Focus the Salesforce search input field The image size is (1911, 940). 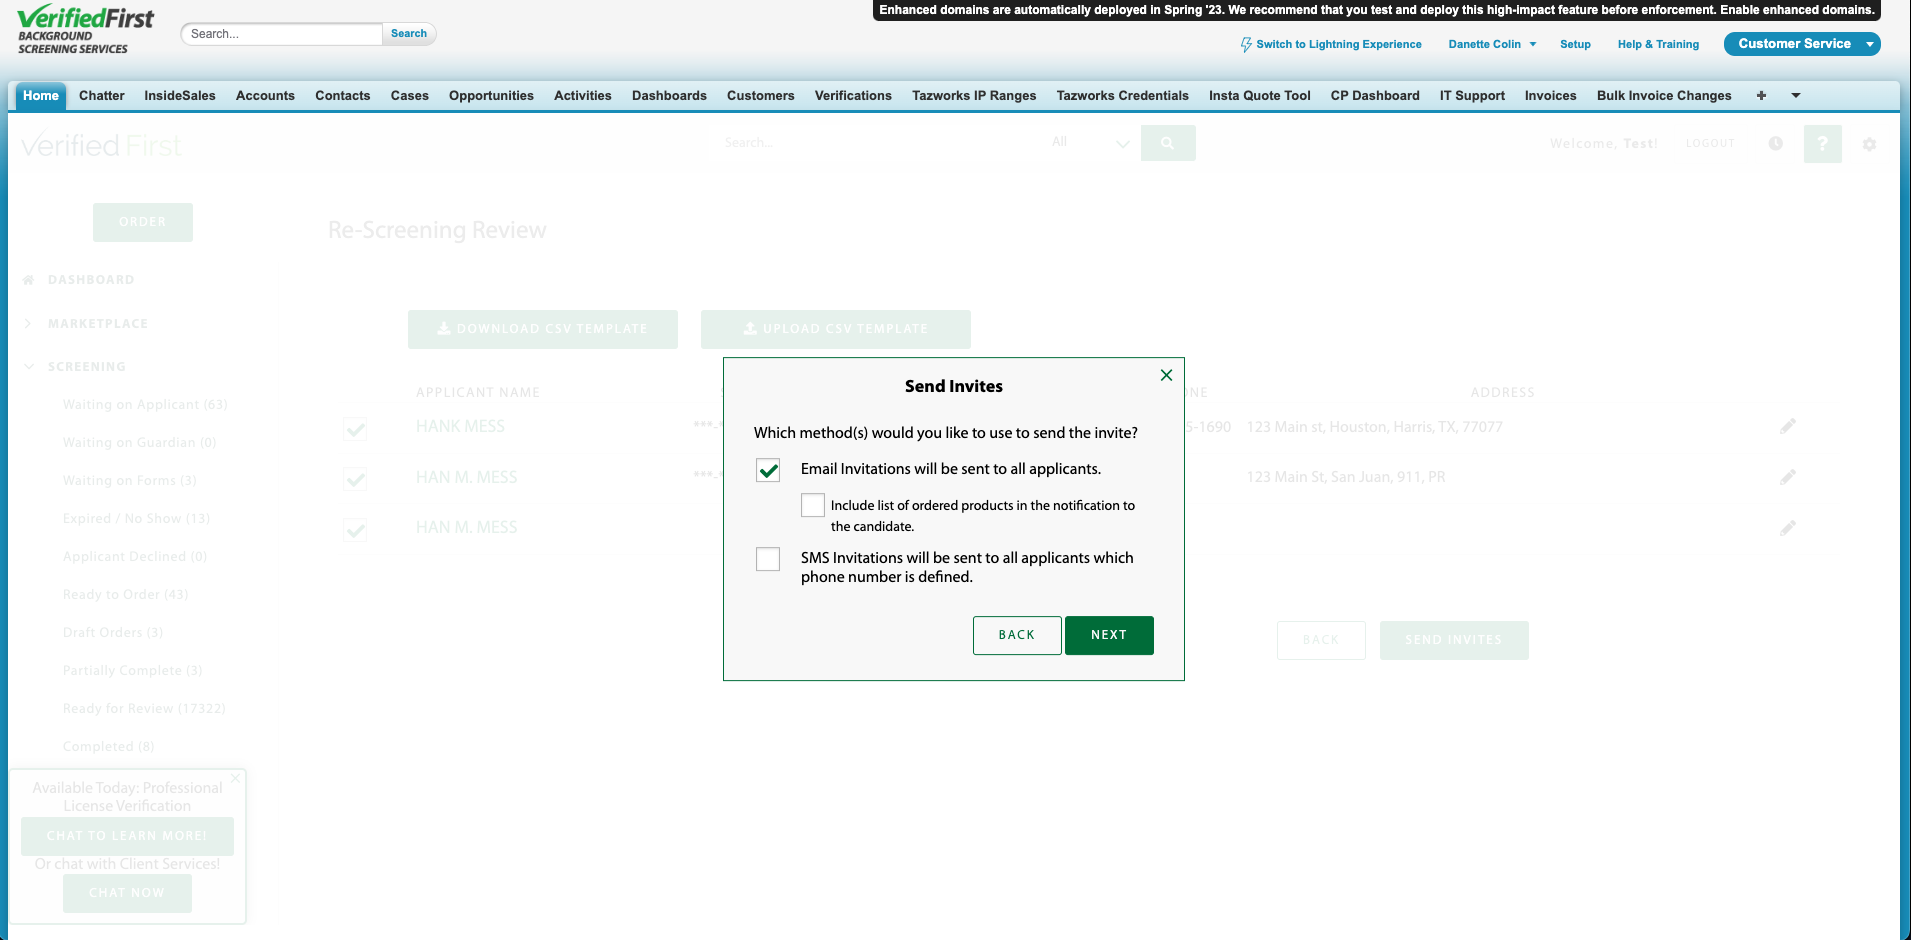[282, 34]
